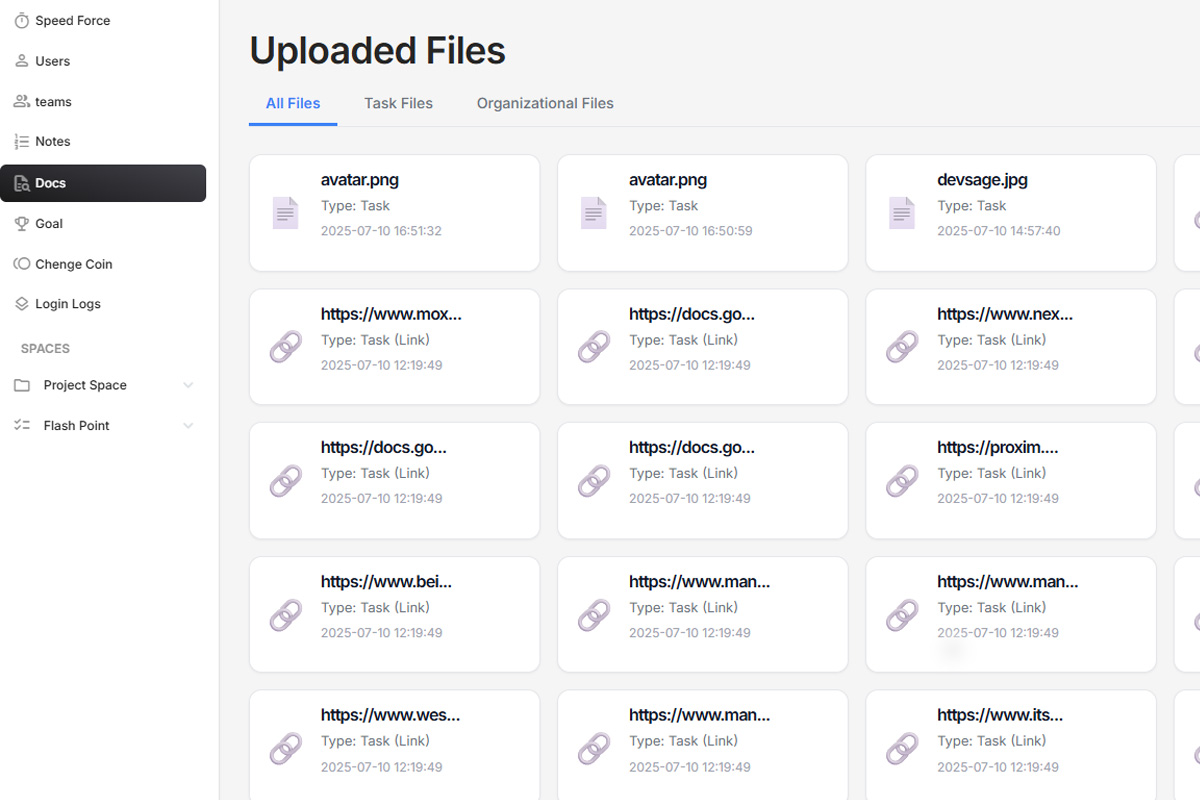Open the https://www.nex... link title
Image resolution: width=1200 pixels, height=800 pixels.
tap(1005, 314)
